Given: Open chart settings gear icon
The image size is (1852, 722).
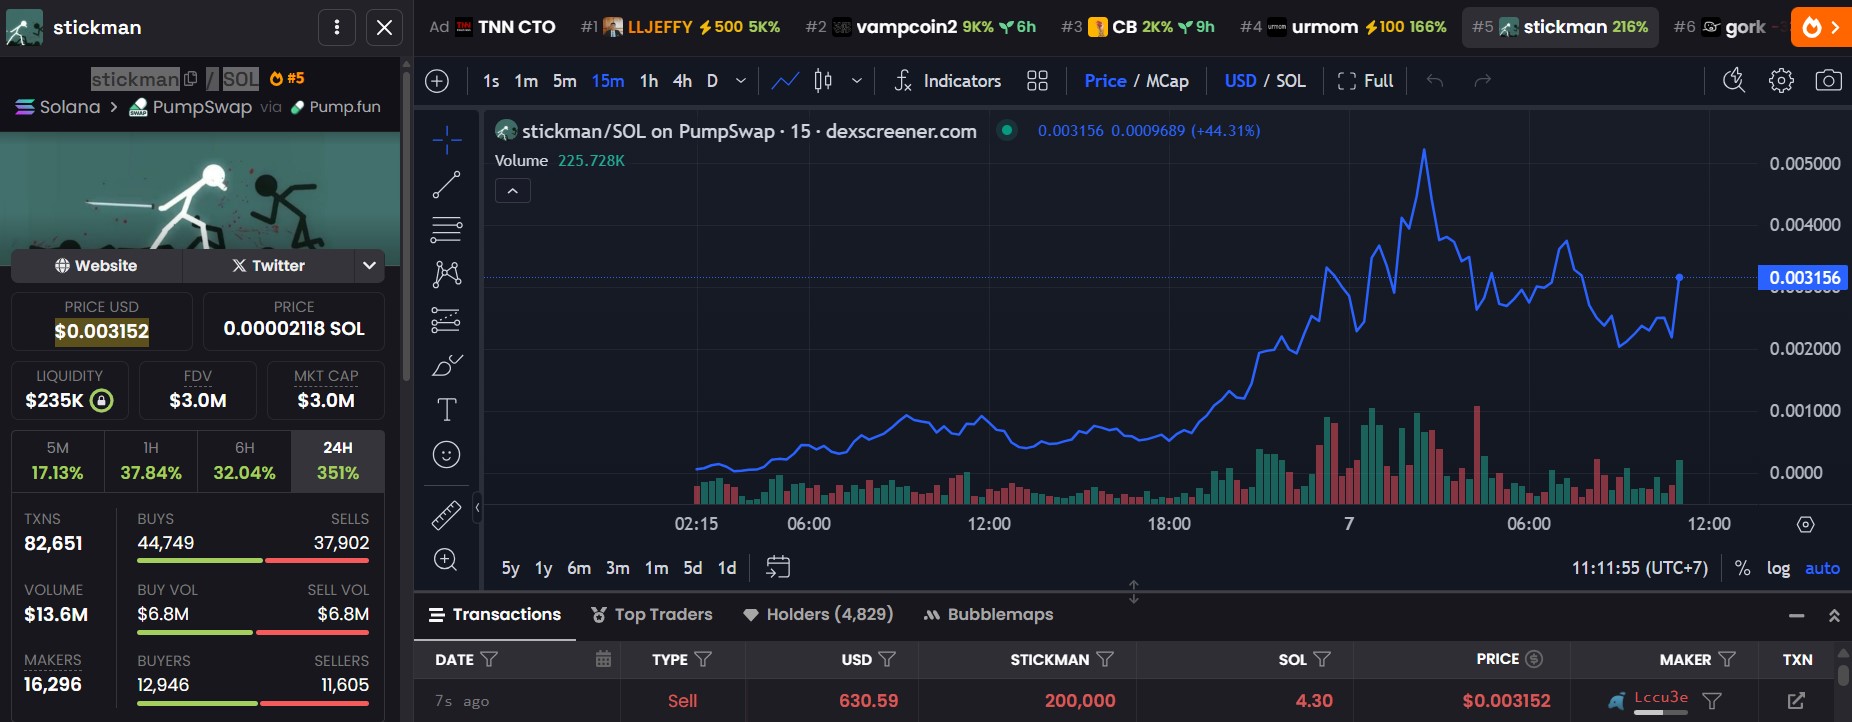Looking at the screenshot, I should [1781, 81].
